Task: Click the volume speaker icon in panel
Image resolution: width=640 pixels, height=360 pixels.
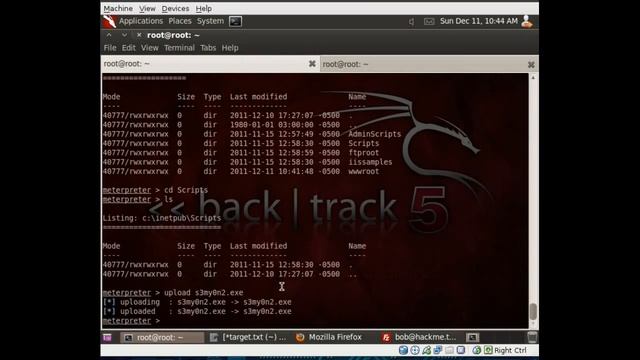Action: pos(411,22)
